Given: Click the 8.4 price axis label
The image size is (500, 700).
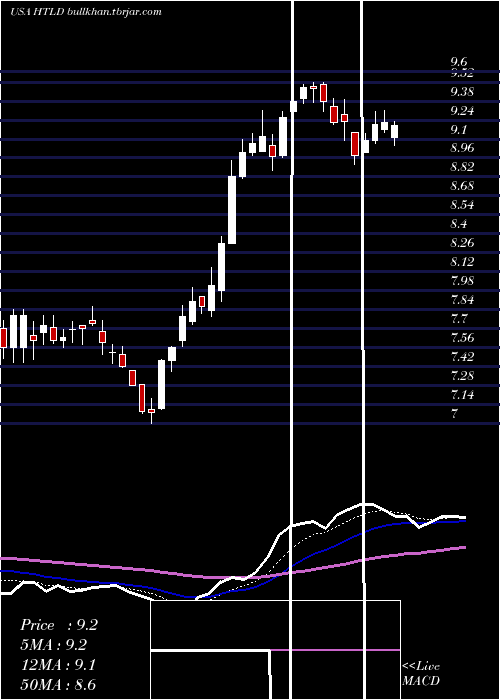Looking at the screenshot, I should pyautogui.click(x=459, y=224).
